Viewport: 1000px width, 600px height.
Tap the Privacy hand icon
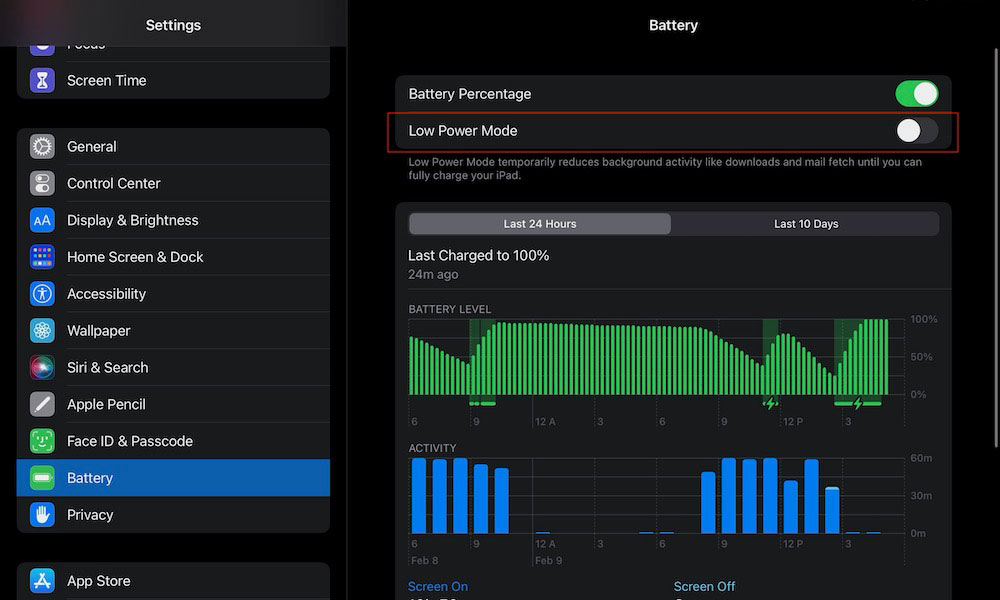click(42, 515)
